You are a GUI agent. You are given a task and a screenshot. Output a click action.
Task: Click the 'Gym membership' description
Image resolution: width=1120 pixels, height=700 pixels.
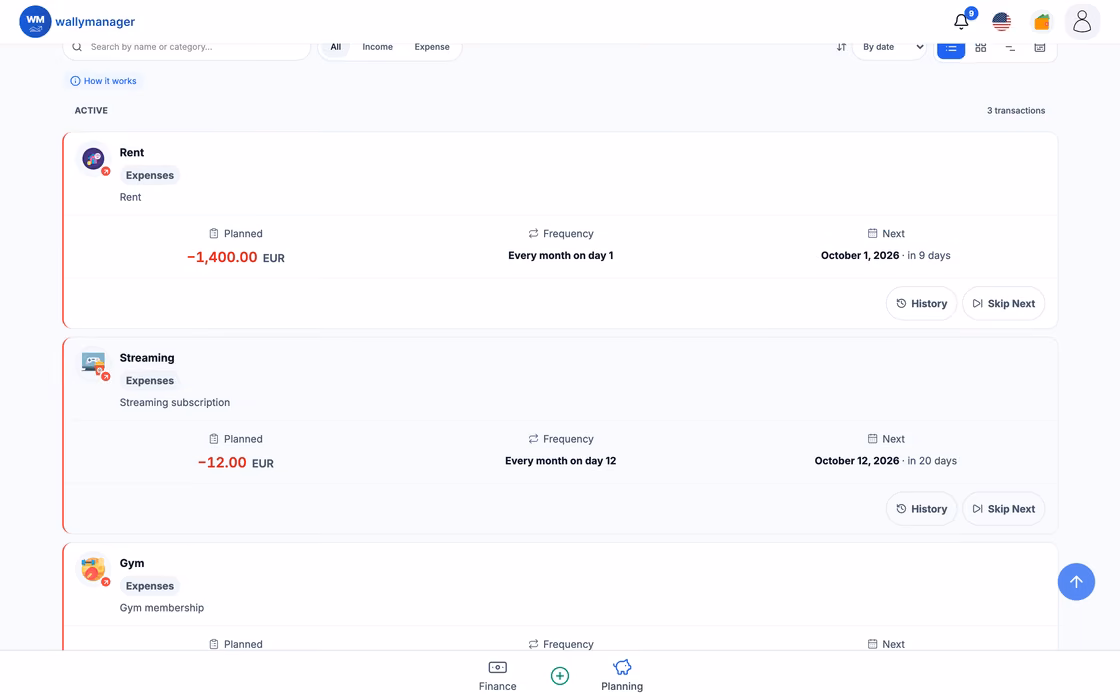pos(161,608)
